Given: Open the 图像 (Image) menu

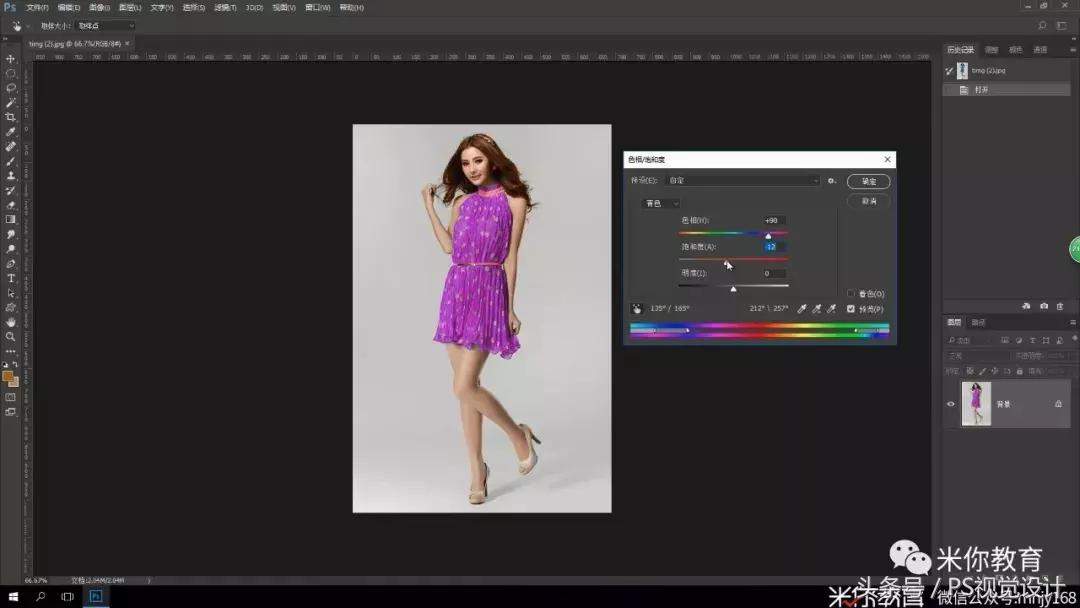Looking at the screenshot, I should 99,7.
